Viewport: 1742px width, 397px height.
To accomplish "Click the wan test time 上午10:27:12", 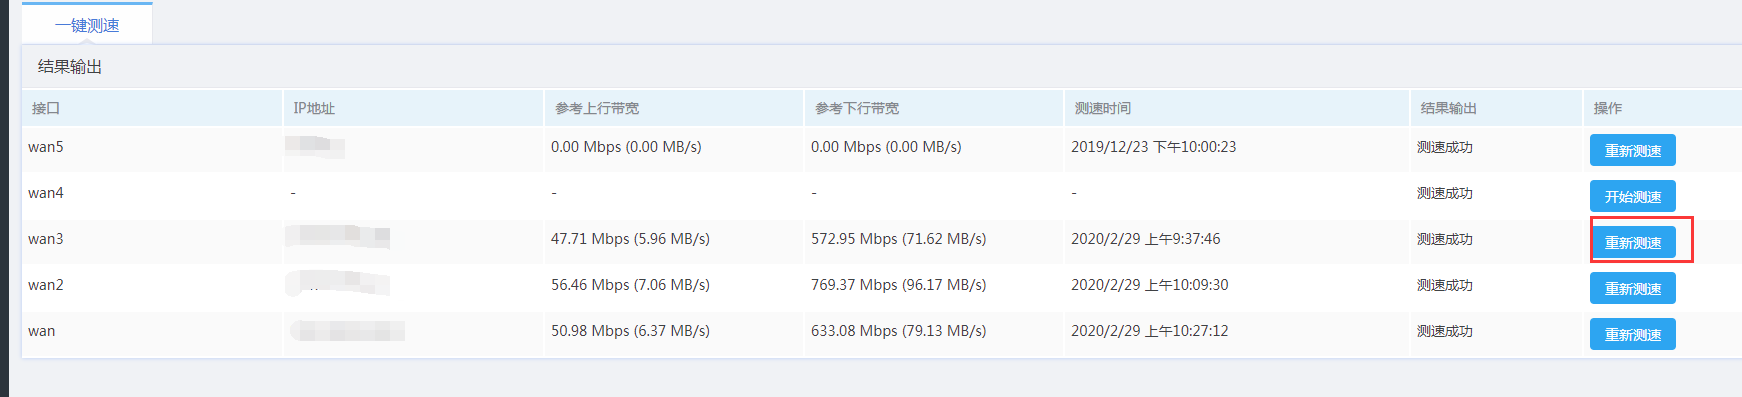I will (x=1187, y=331).
